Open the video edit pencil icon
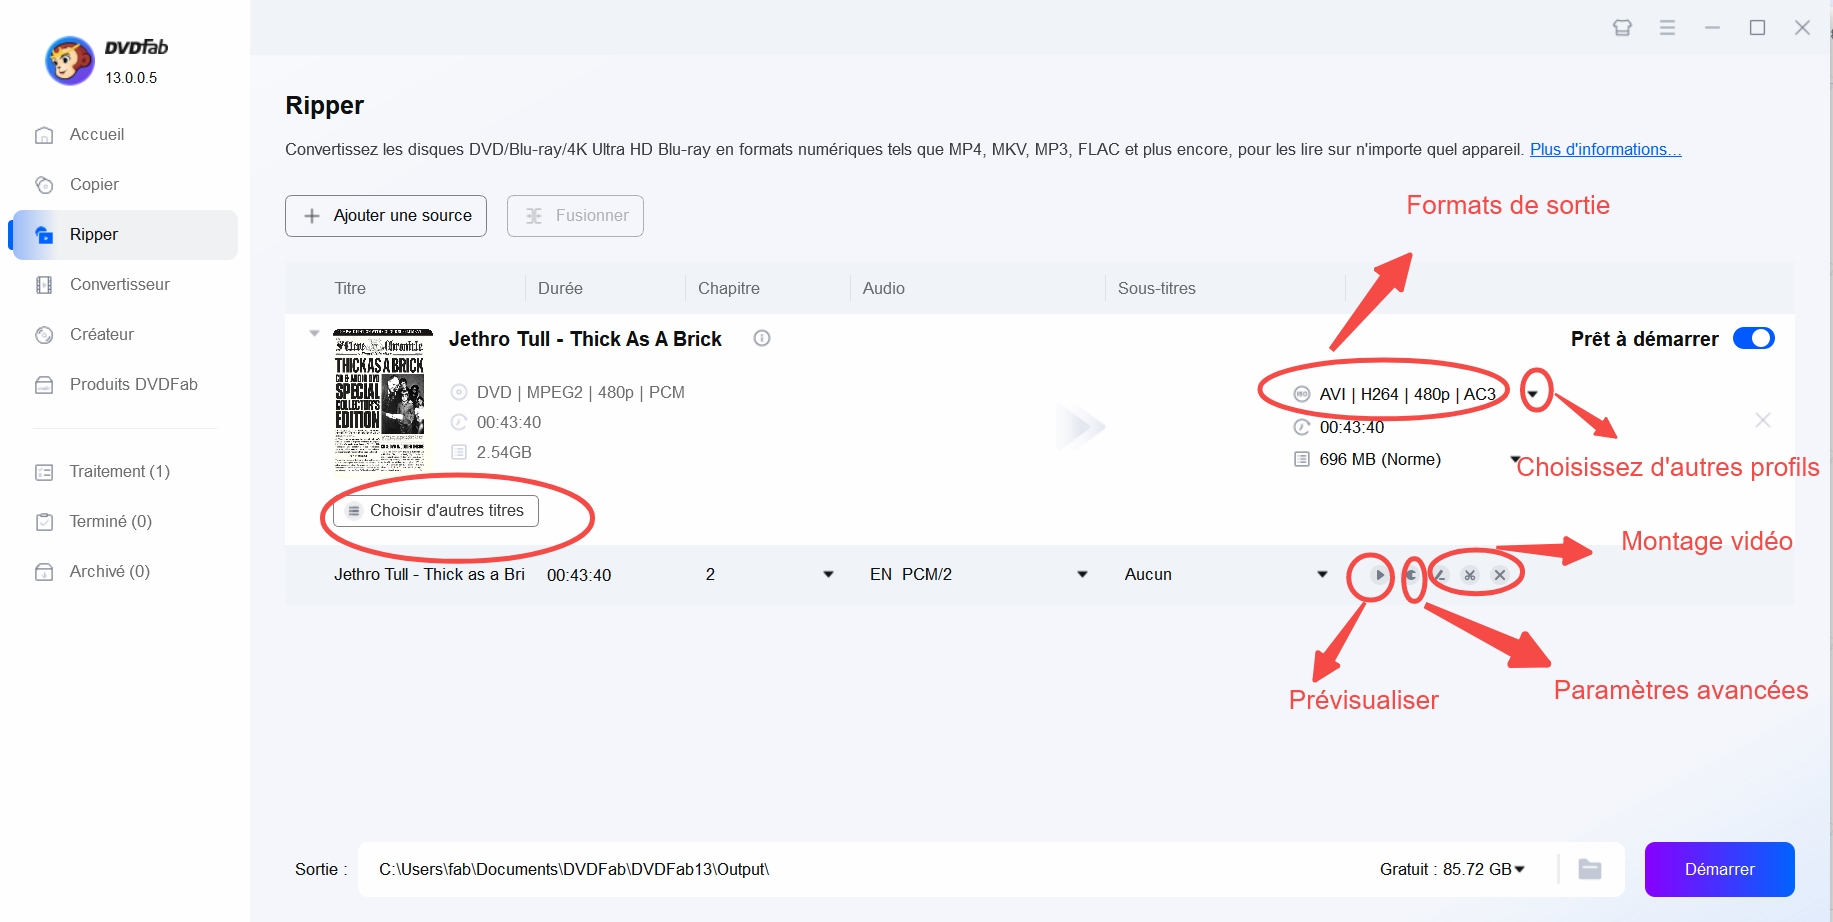Viewport: 1833px width, 922px height. 1440,575
